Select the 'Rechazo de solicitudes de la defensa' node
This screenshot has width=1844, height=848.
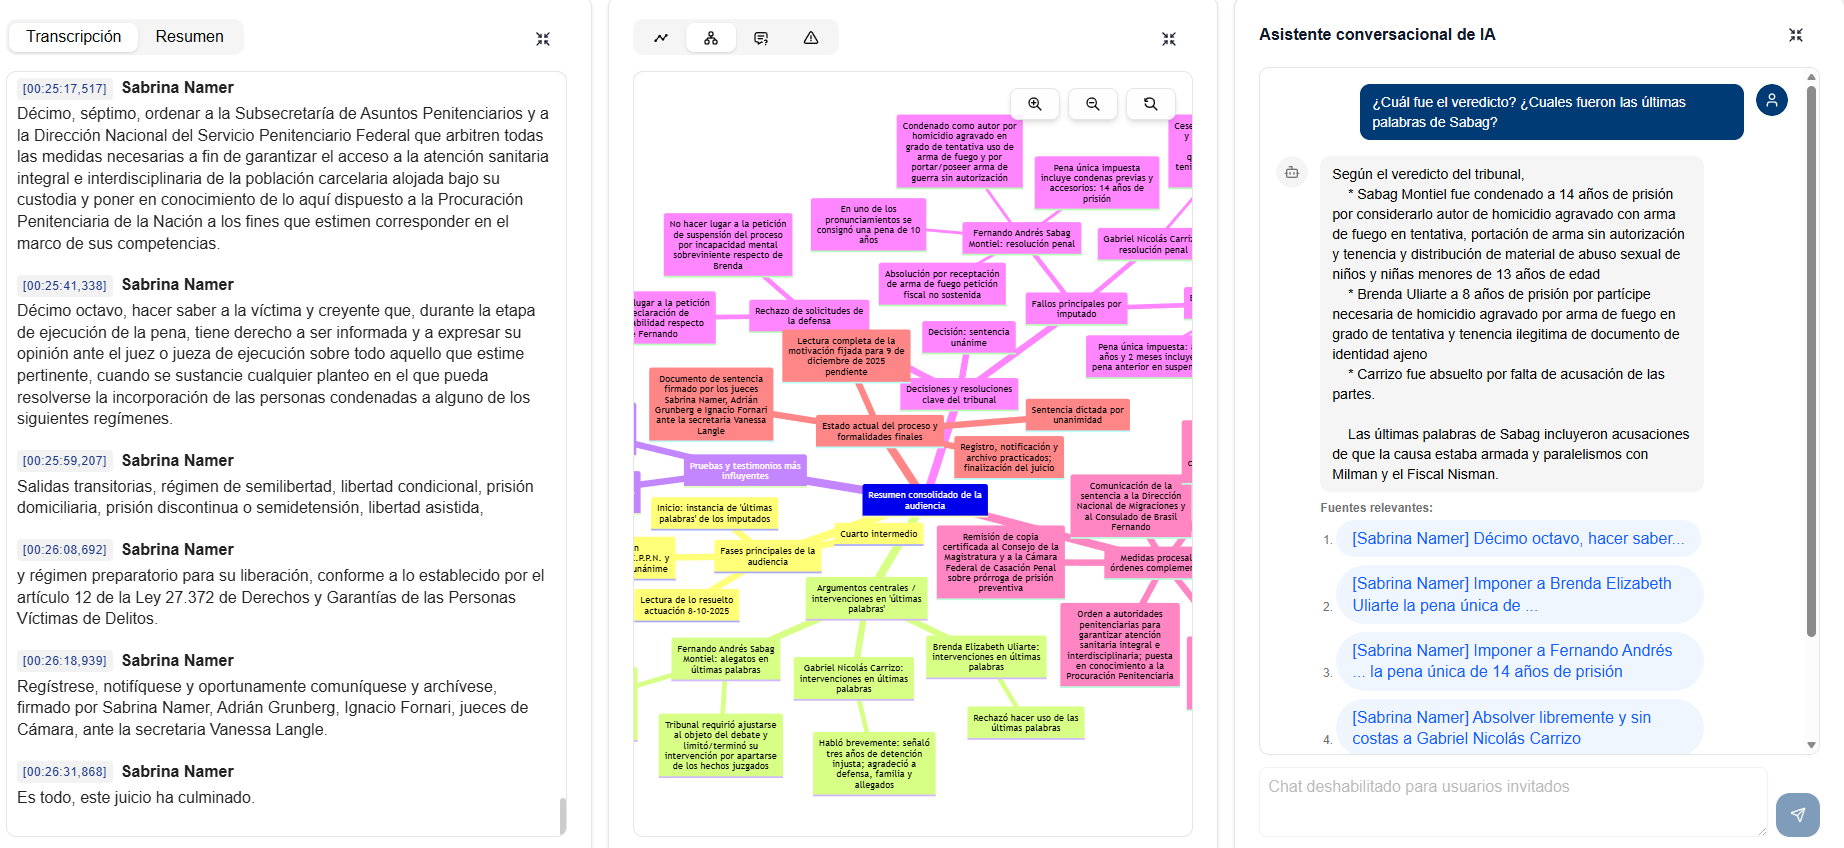809,316
